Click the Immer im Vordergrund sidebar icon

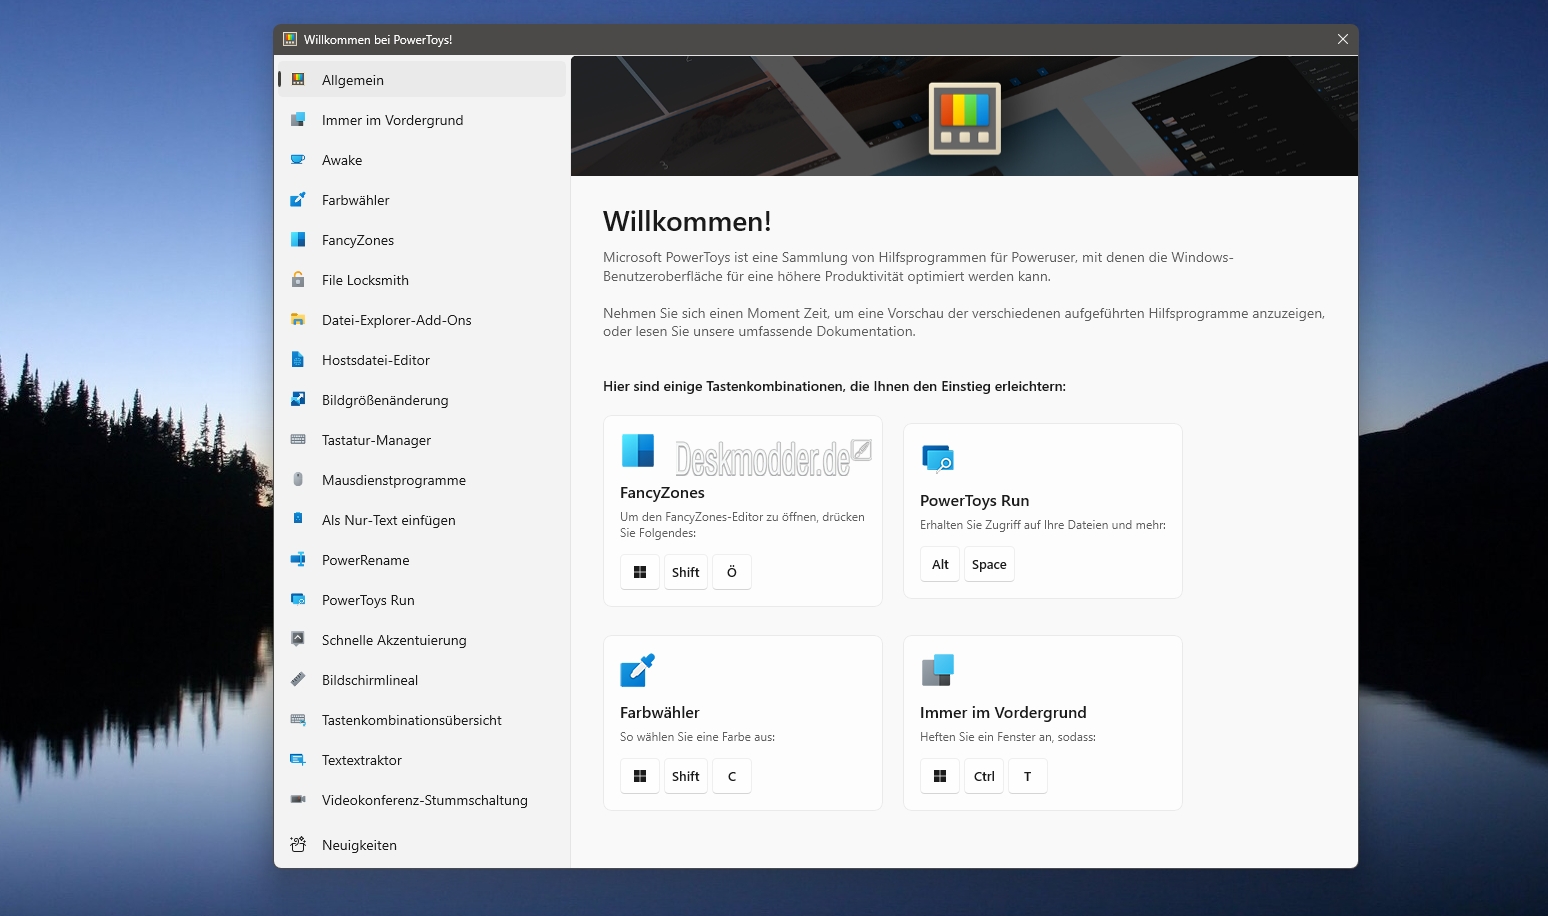pyautogui.click(x=298, y=119)
